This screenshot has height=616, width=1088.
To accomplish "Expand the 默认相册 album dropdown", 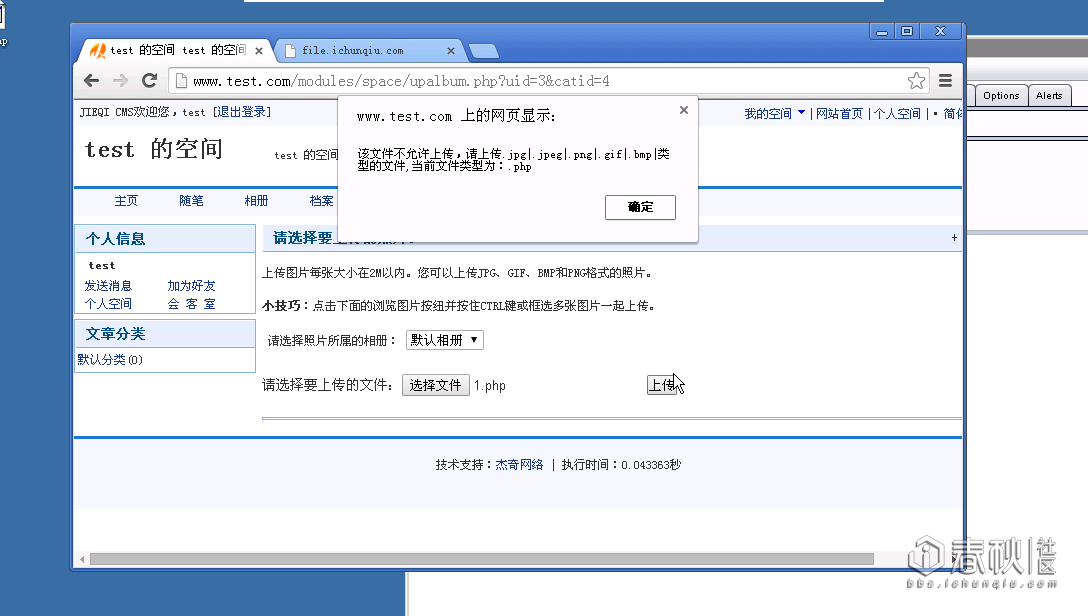I will (x=444, y=340).
